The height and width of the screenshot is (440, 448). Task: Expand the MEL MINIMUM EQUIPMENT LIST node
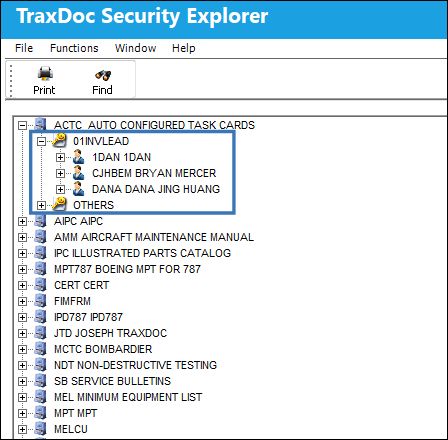tap(22, 397)
